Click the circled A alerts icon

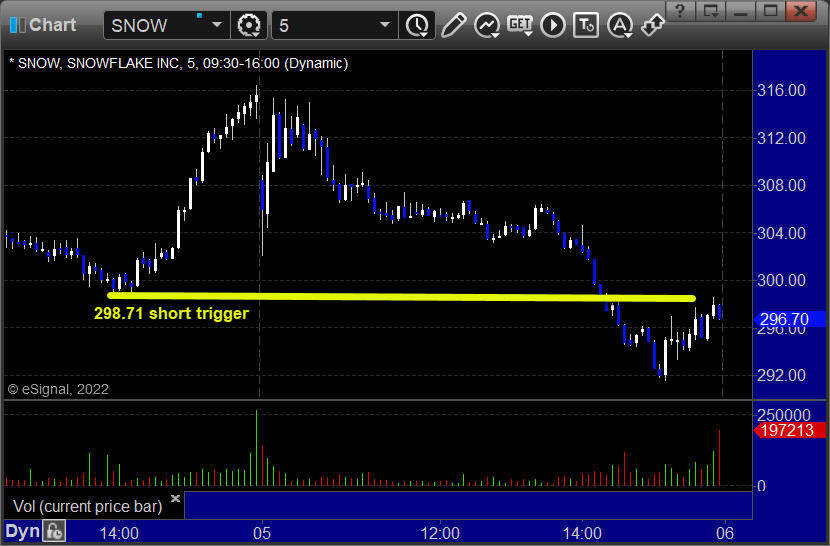pyautogui.click(x=620, y=25)
